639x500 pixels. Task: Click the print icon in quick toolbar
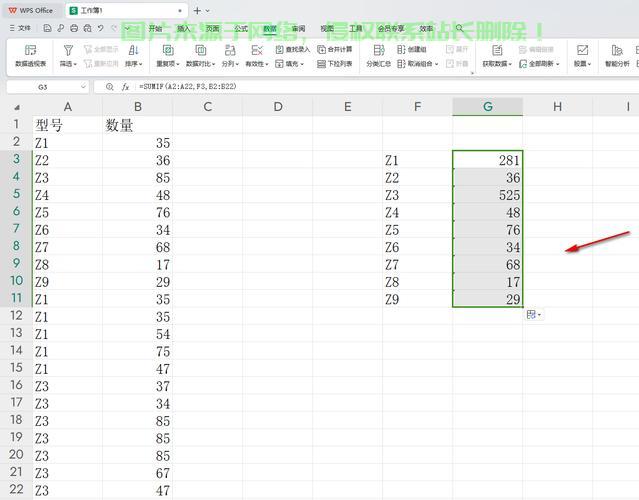coord(74,28)
